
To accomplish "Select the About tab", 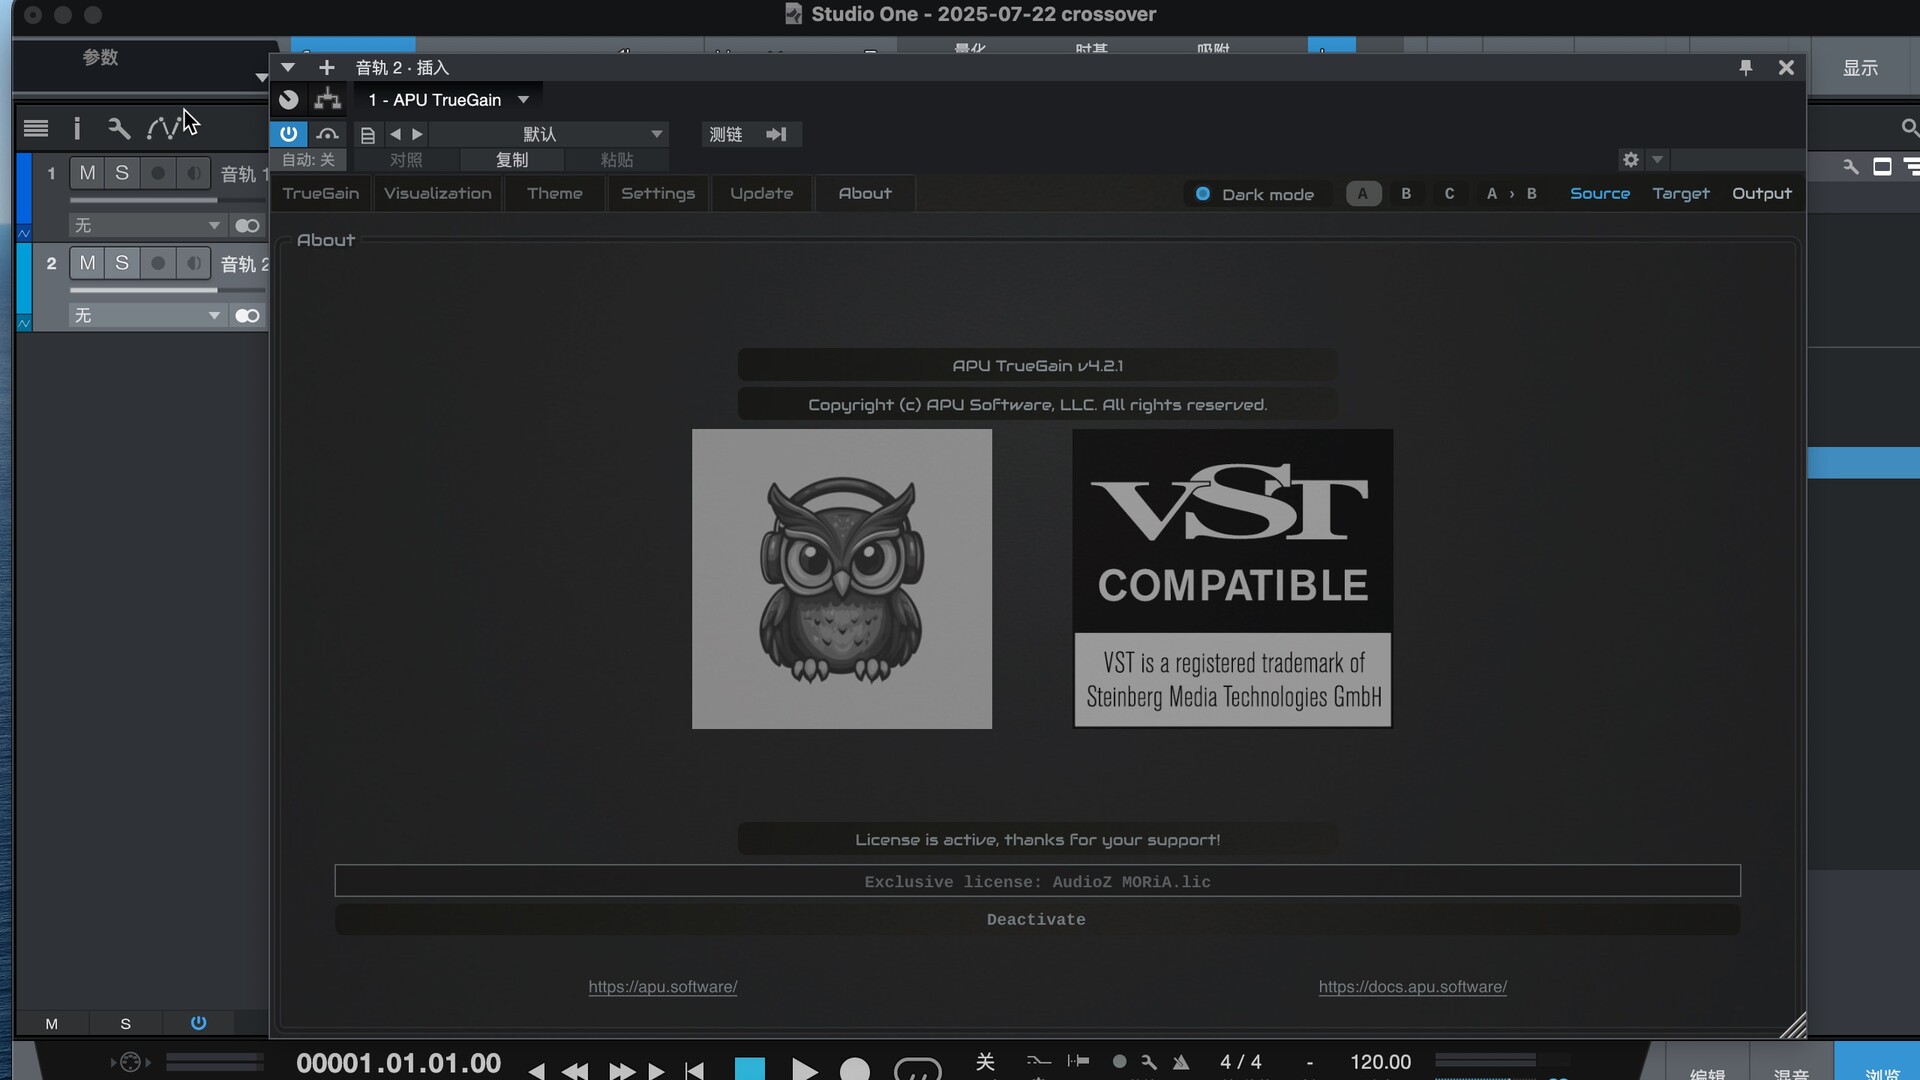I will pyautogui.click(x=865, y=194).
